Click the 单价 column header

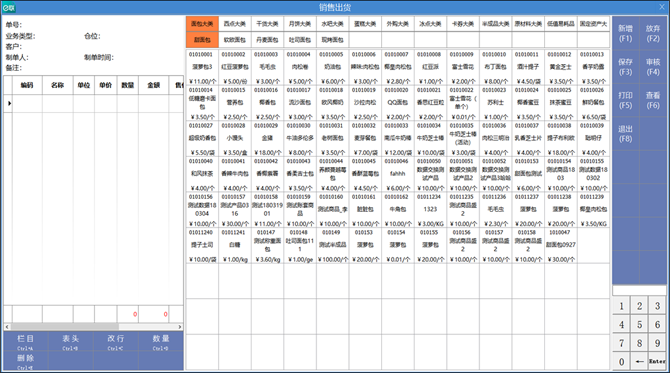106,85
